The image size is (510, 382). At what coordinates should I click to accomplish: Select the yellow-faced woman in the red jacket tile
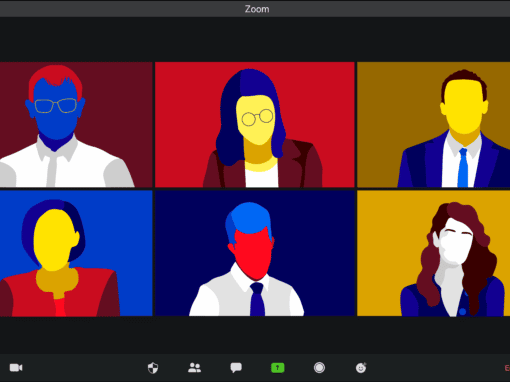pyautogui.click(x=76, y=253)
